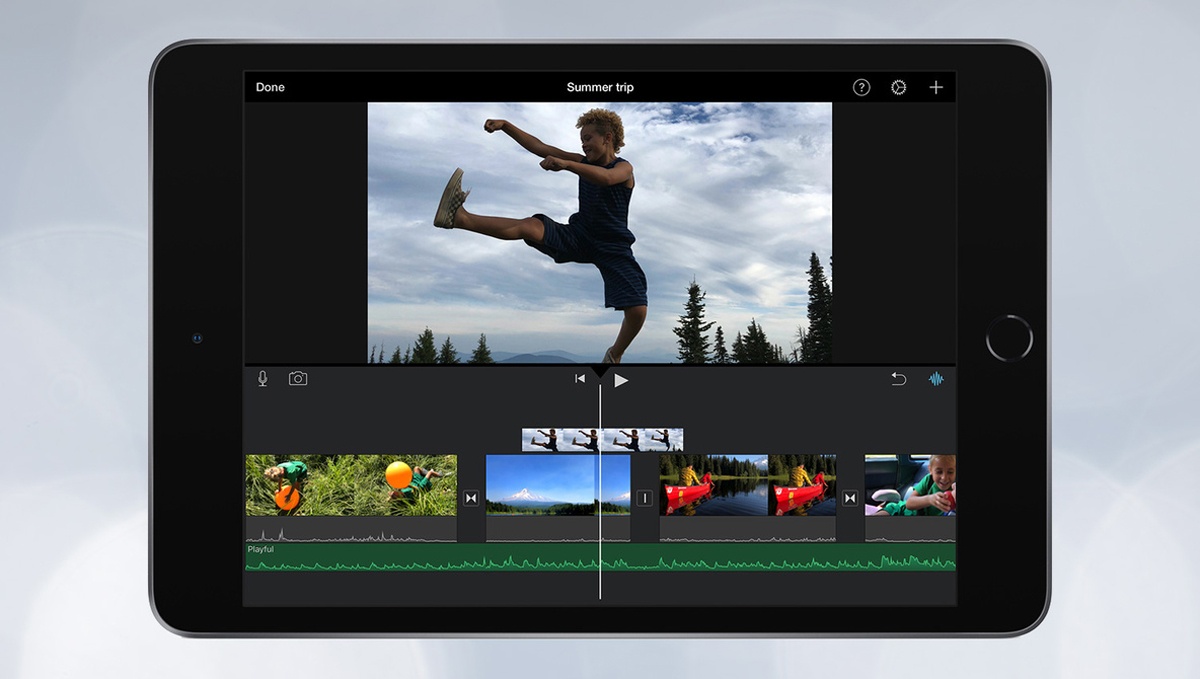Viewport: 1200px width, 679px height.
Task: Open the audio waveform display icon
Action: (x=935, y=378)
